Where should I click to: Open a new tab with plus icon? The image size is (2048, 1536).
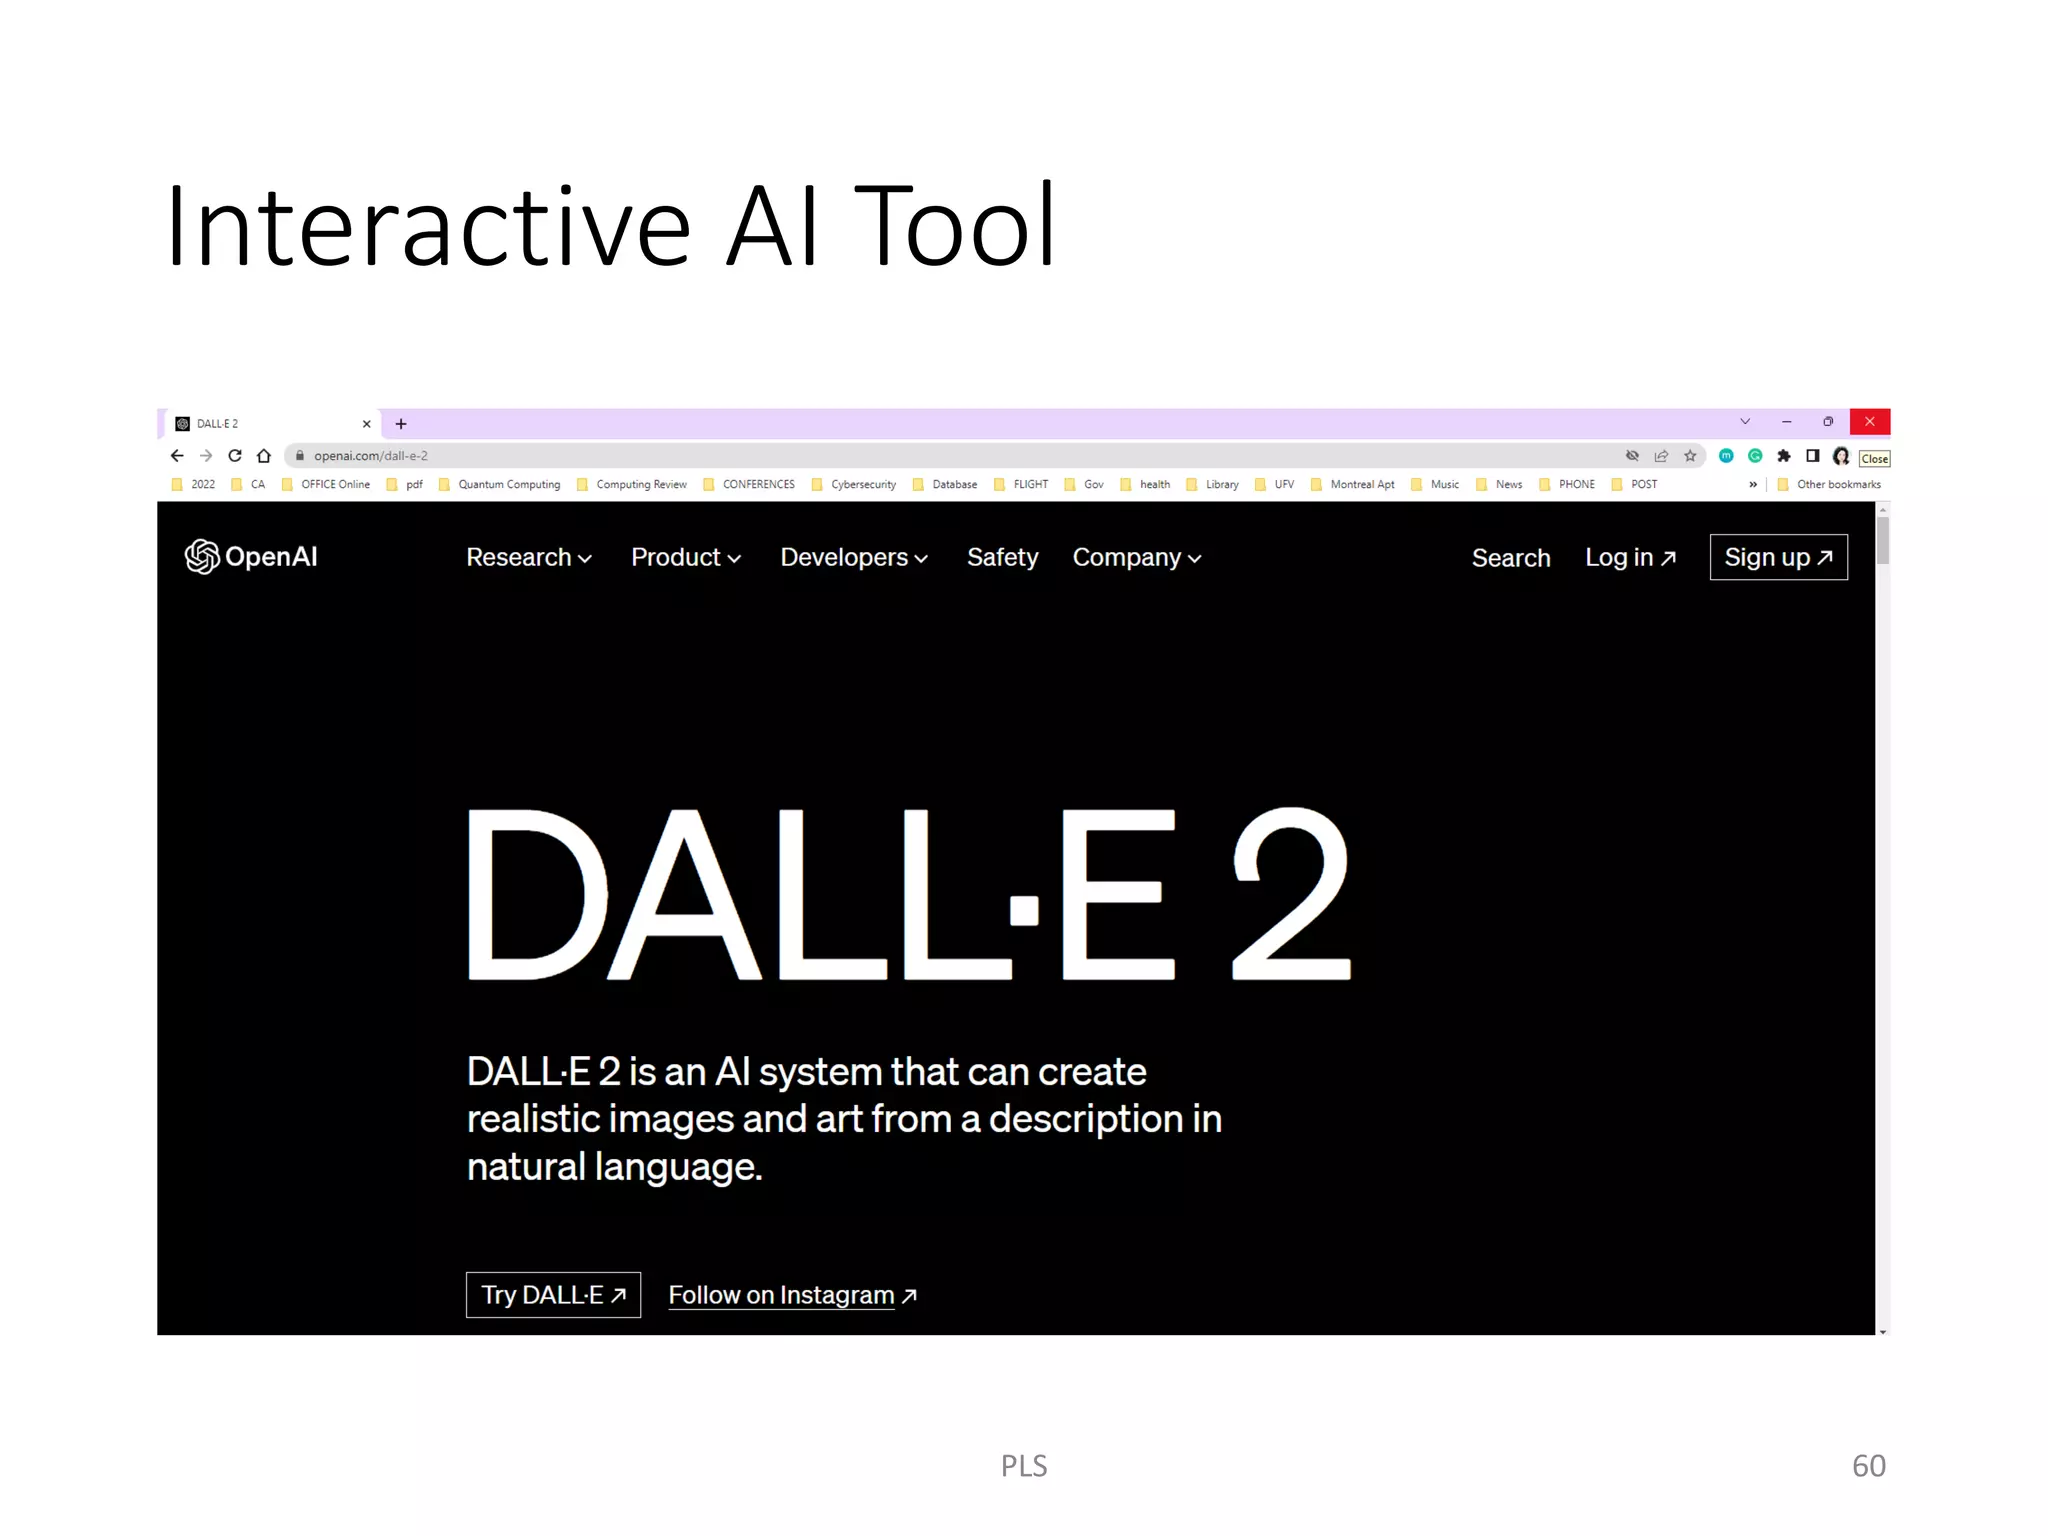(401, 424)
